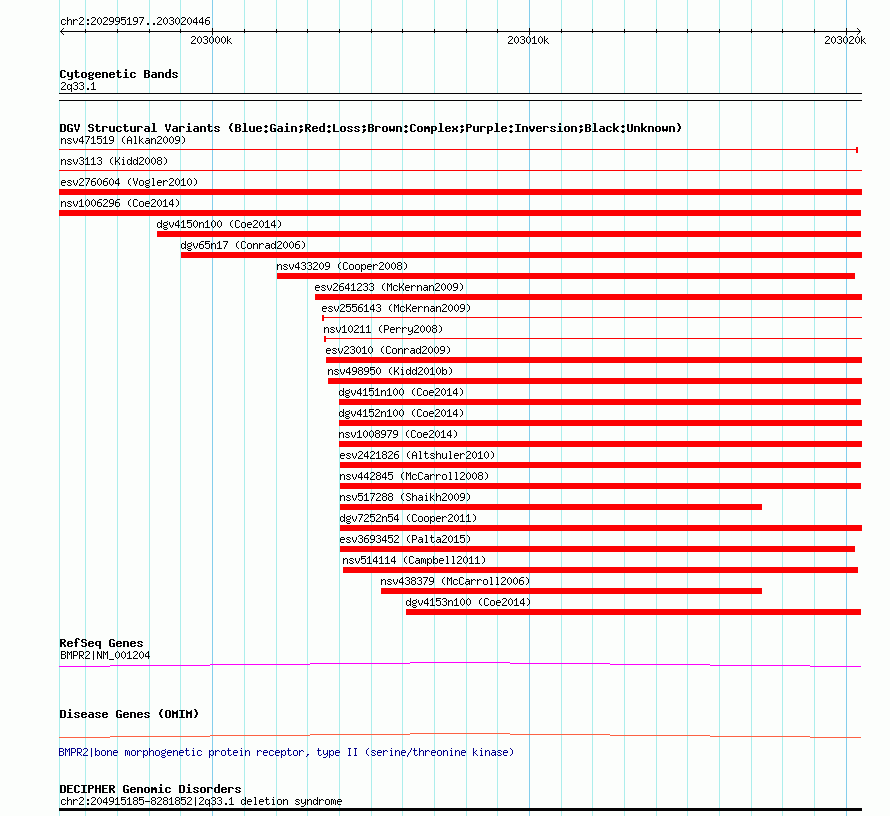This screenshot has width=890, height=816.
Task: Click the chr2:202995197..203020446 coordinate label
Action: (x=135, y=22)
